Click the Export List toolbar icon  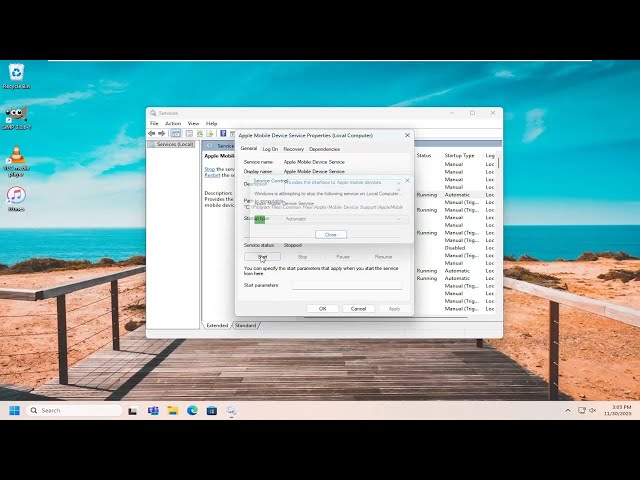tap(210, 133)
